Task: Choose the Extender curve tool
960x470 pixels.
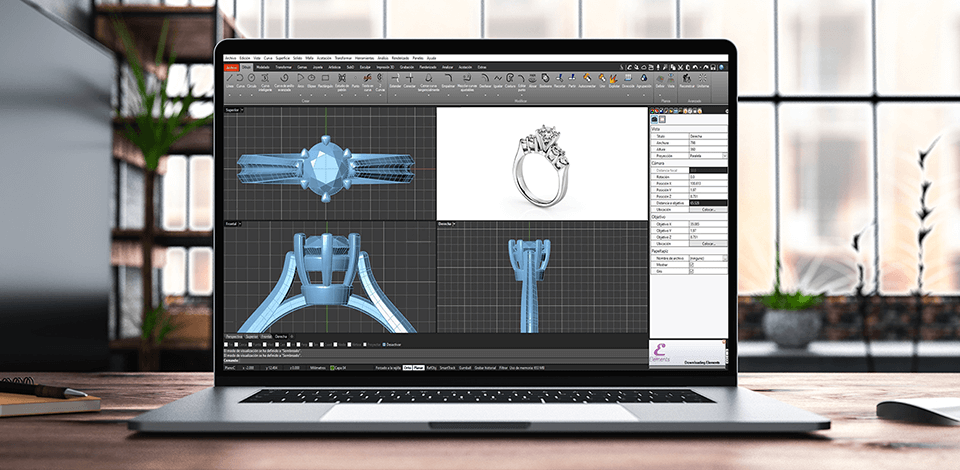Action: coord(394,78)
